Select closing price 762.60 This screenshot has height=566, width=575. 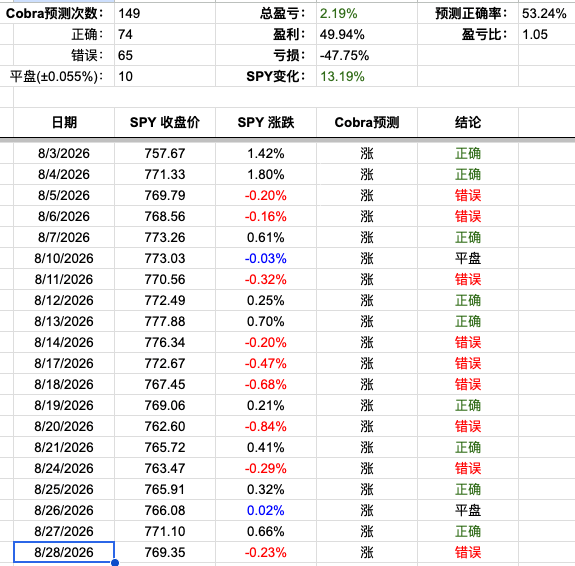pyautogui.click(x=165, y=426)
